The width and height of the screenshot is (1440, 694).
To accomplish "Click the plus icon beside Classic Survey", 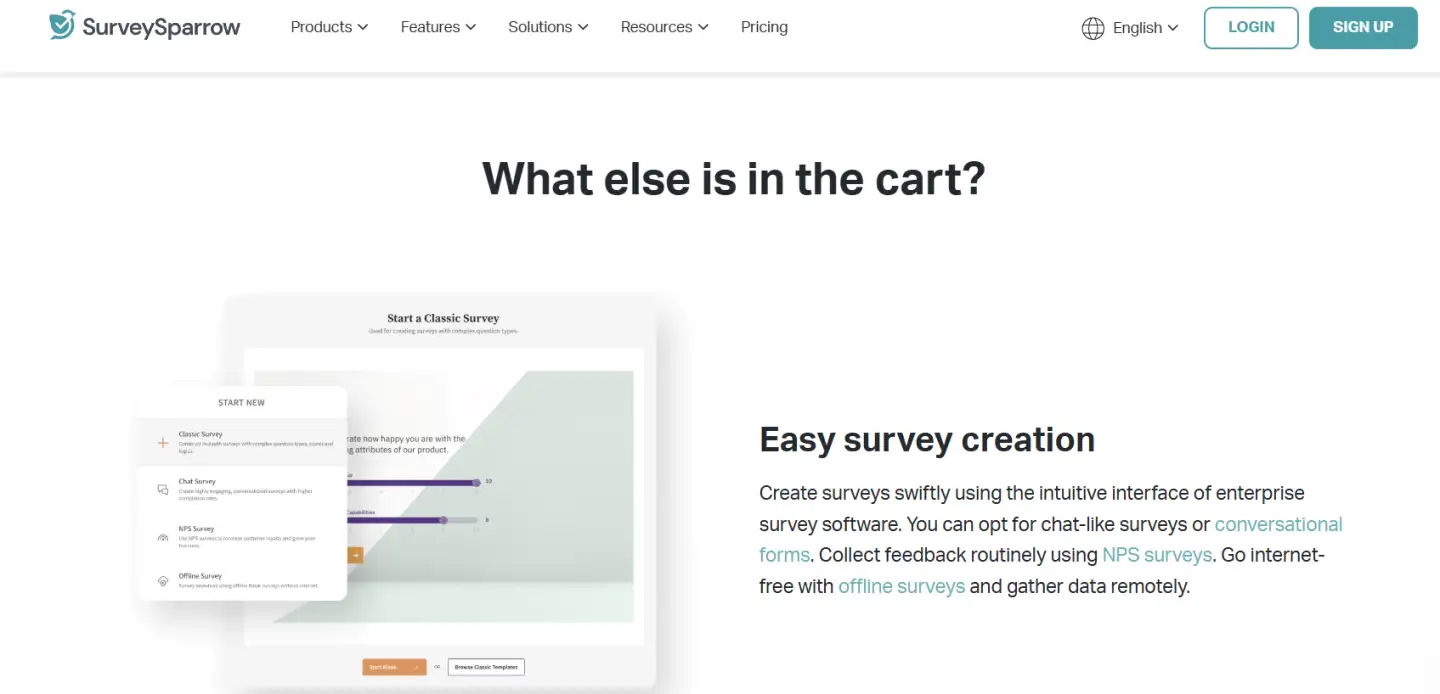I will pos(163,442).
